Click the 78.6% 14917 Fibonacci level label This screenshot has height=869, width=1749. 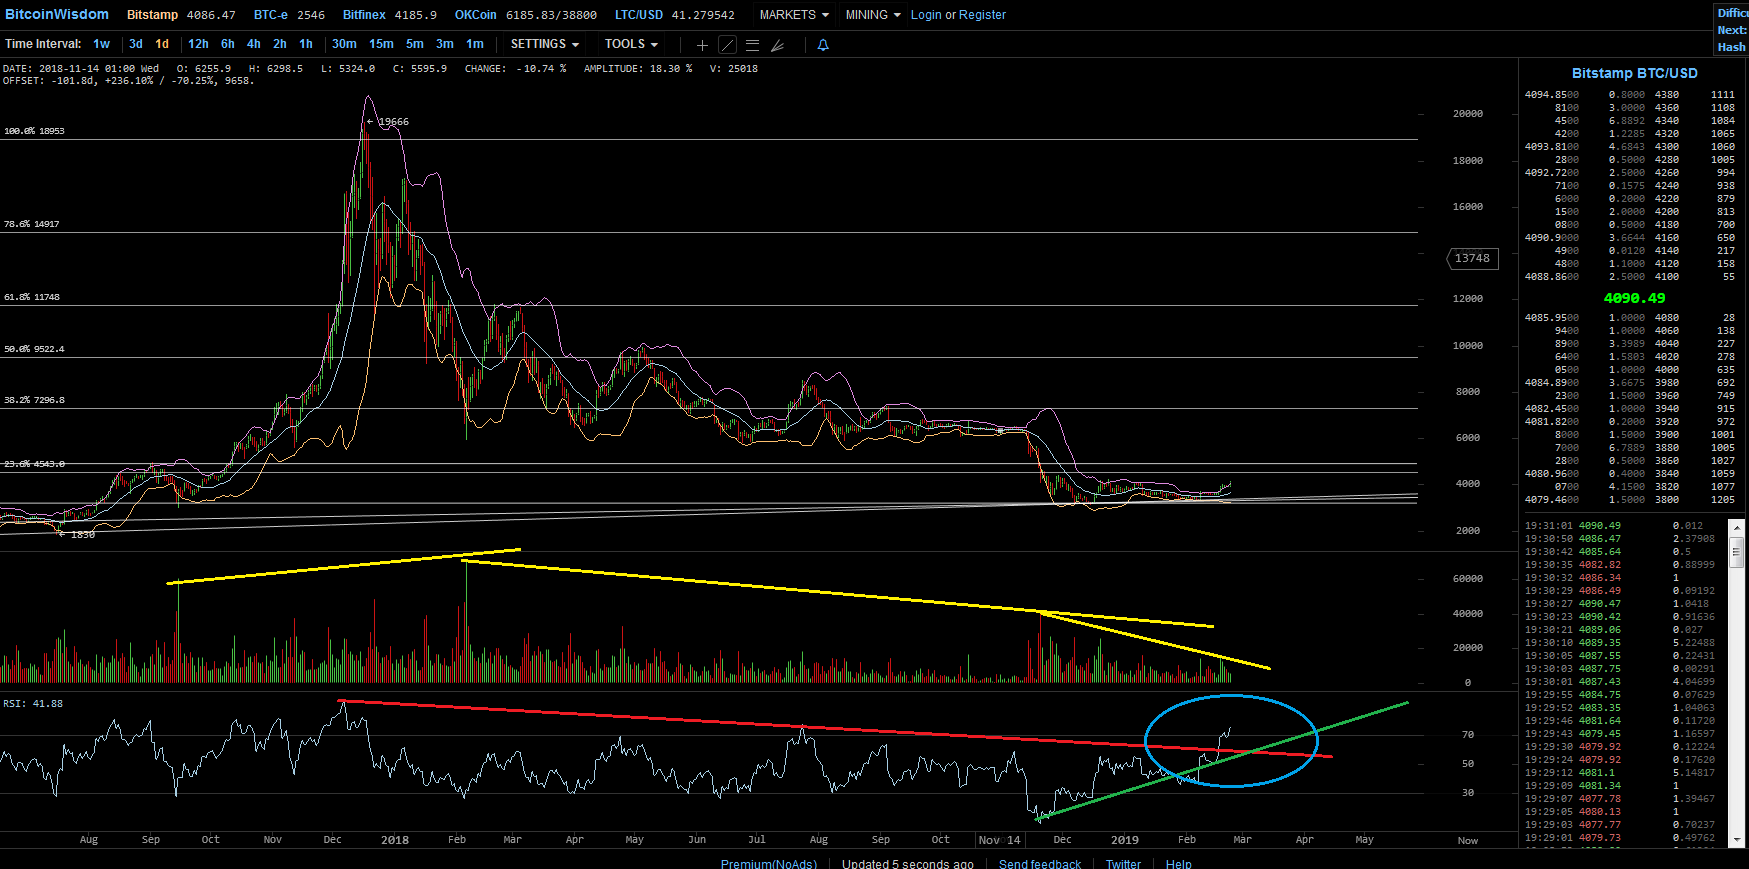point(31,224)
